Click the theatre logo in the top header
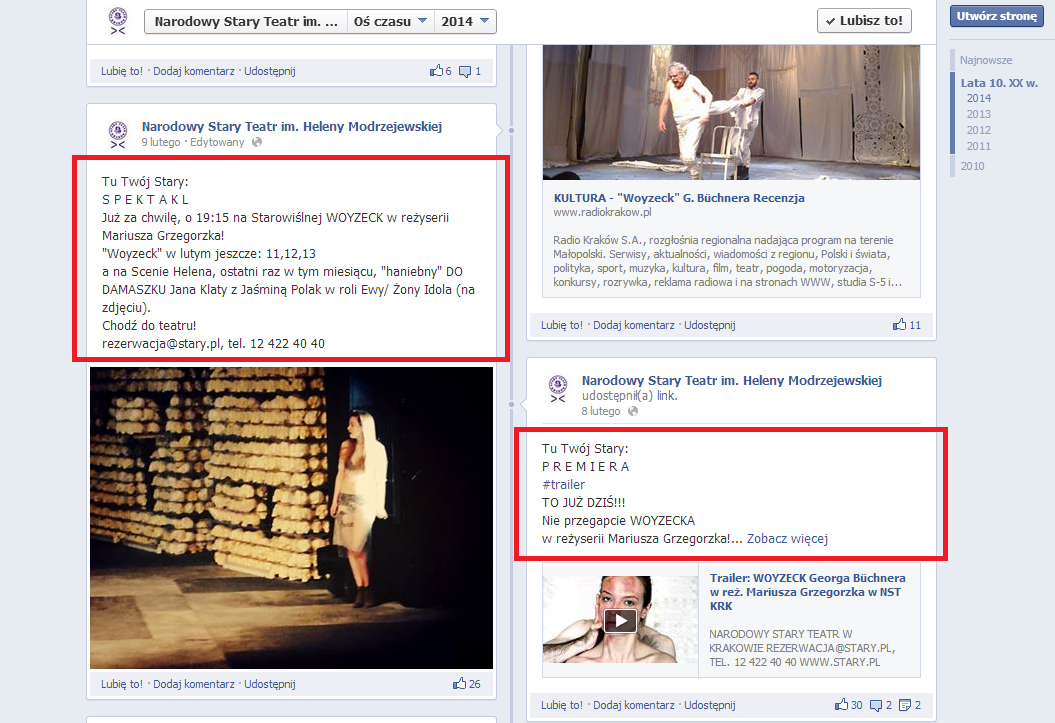This screenshot has height=723, width=1055. coord(118,21)
